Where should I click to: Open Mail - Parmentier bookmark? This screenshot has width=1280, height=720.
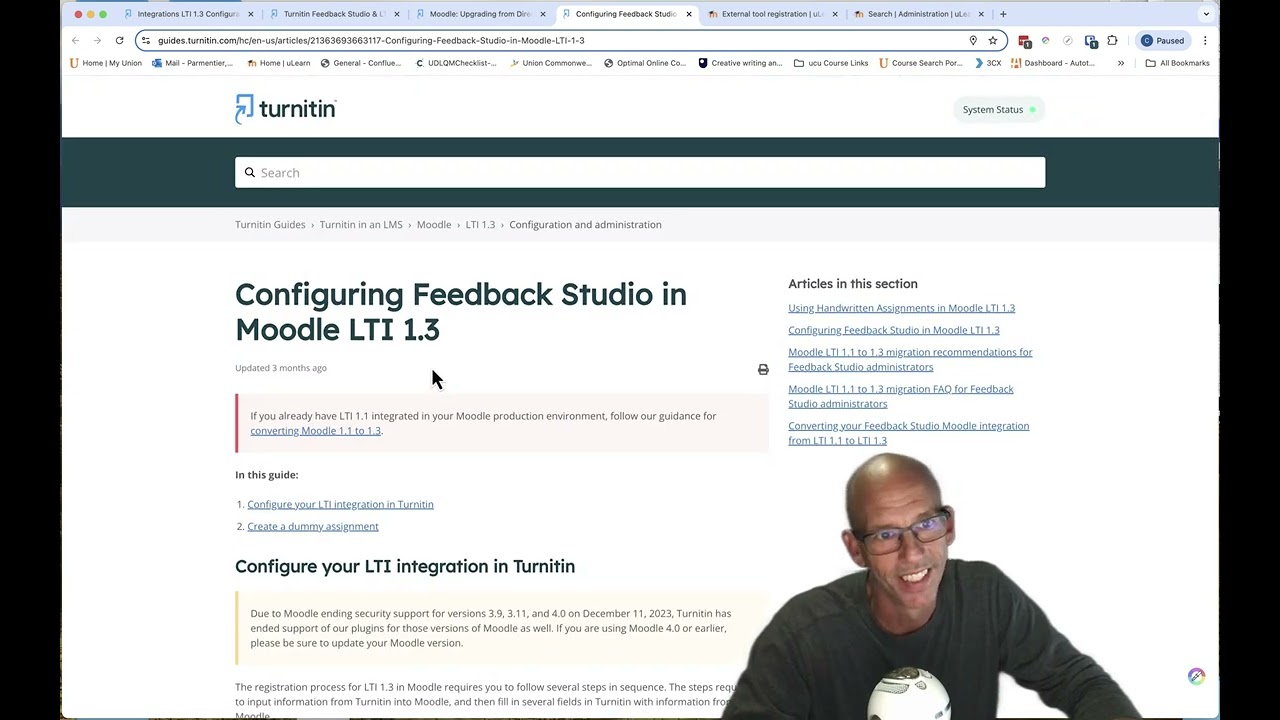[x=193, y=63]
